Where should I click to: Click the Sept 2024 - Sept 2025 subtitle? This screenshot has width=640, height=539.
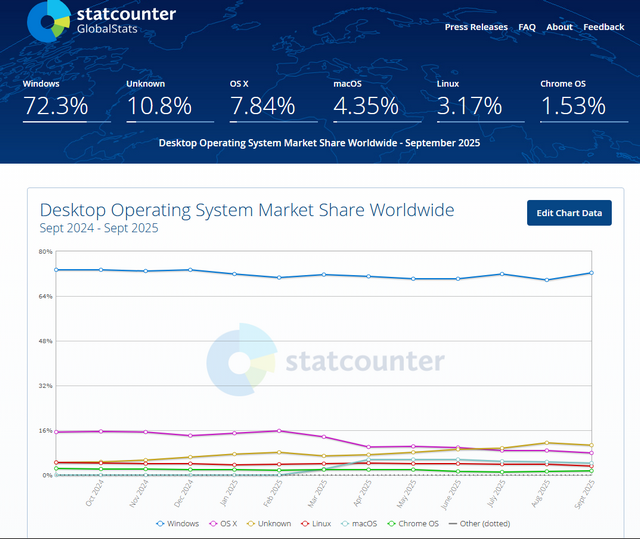coord(99,228)
